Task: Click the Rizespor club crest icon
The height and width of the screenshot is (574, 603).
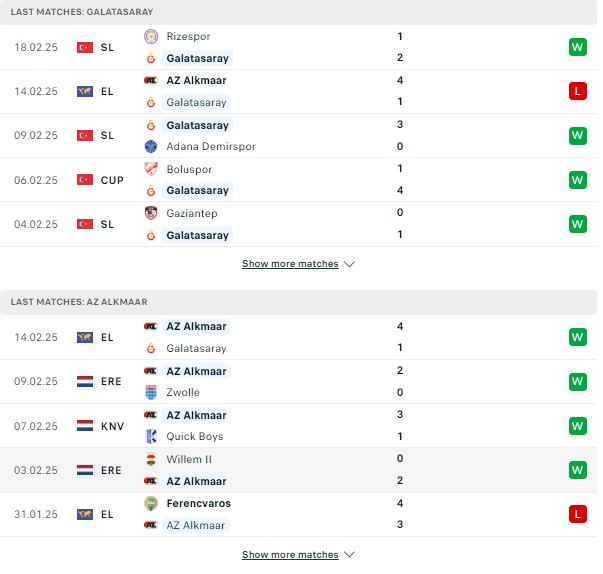Action: [x=151, y=37]
